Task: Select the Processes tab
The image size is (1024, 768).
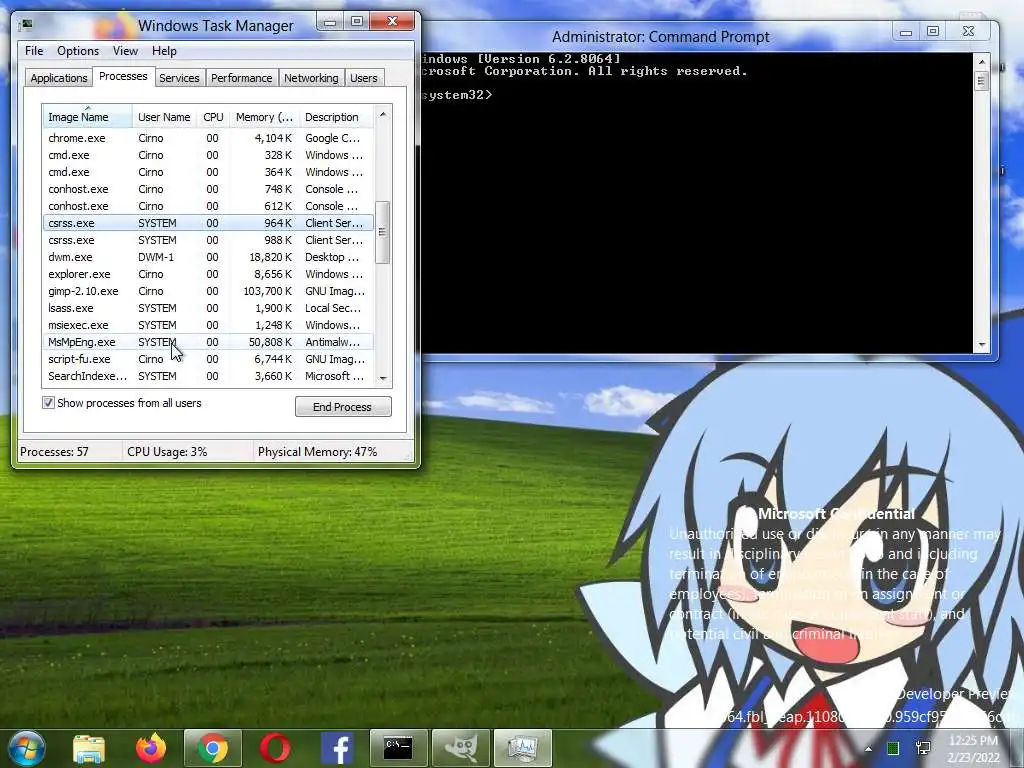Action: click(123, 76)
